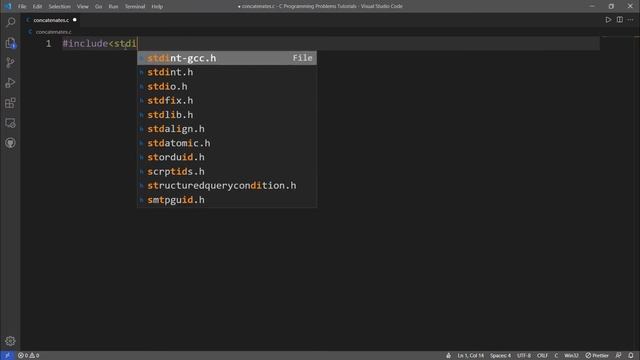Open the Run and Debug view icon
The image size is (640, 360).
pos(11,83)
